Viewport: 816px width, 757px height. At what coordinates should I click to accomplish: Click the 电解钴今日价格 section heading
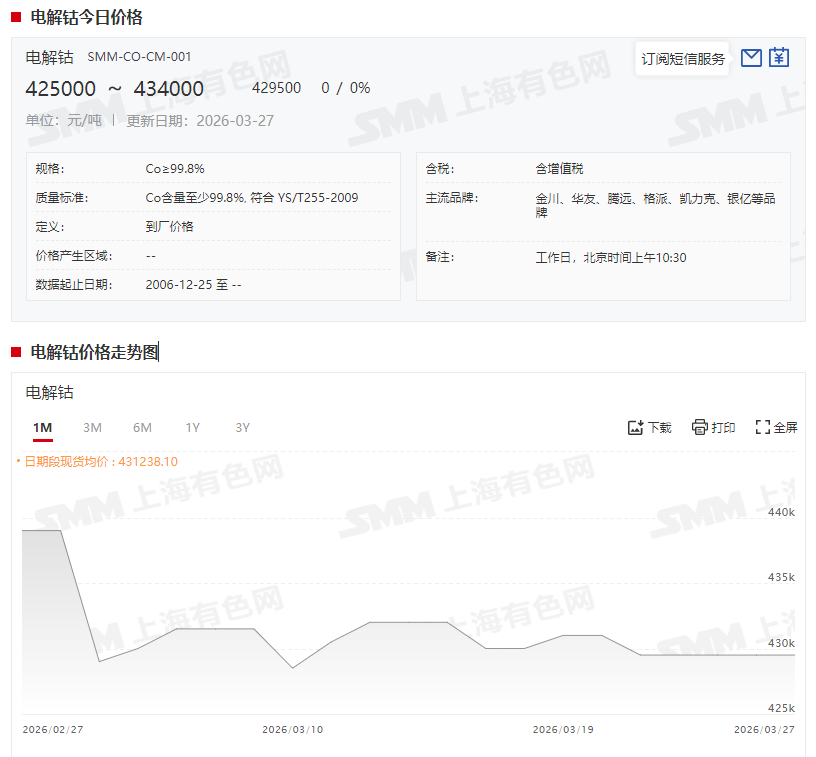pos(86,17)
